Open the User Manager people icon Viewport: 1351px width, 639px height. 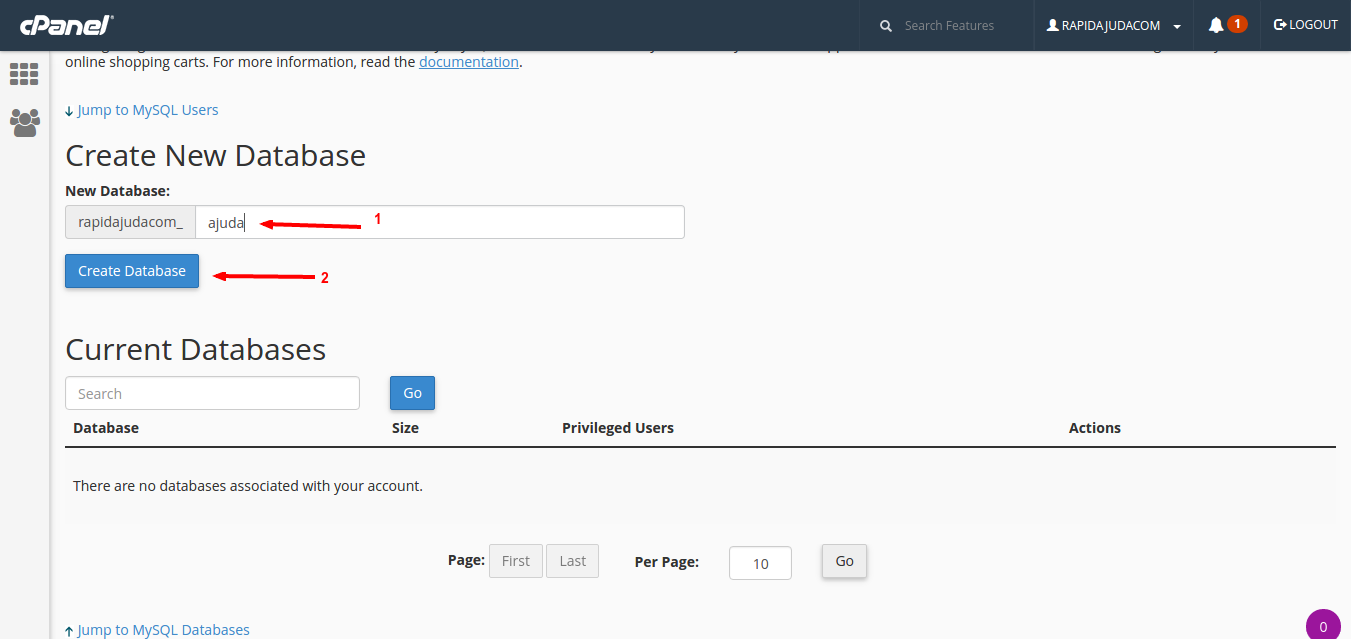point(24,122)
